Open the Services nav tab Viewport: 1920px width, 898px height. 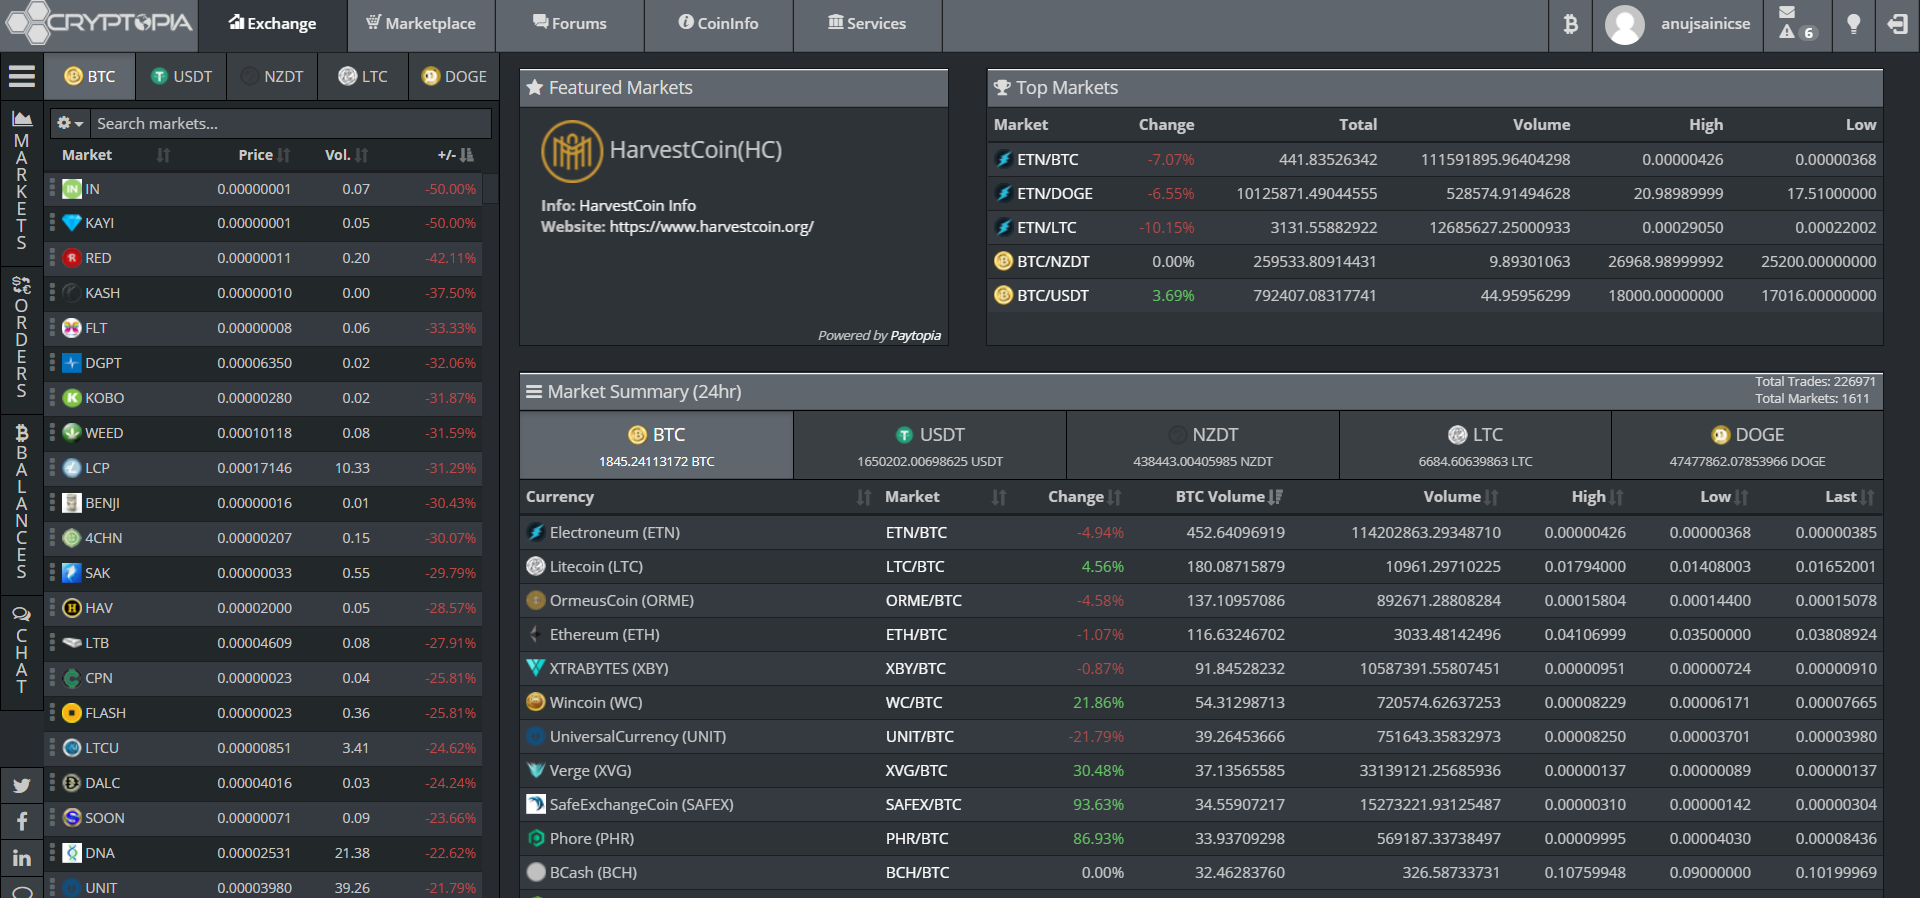click(868, 24)
